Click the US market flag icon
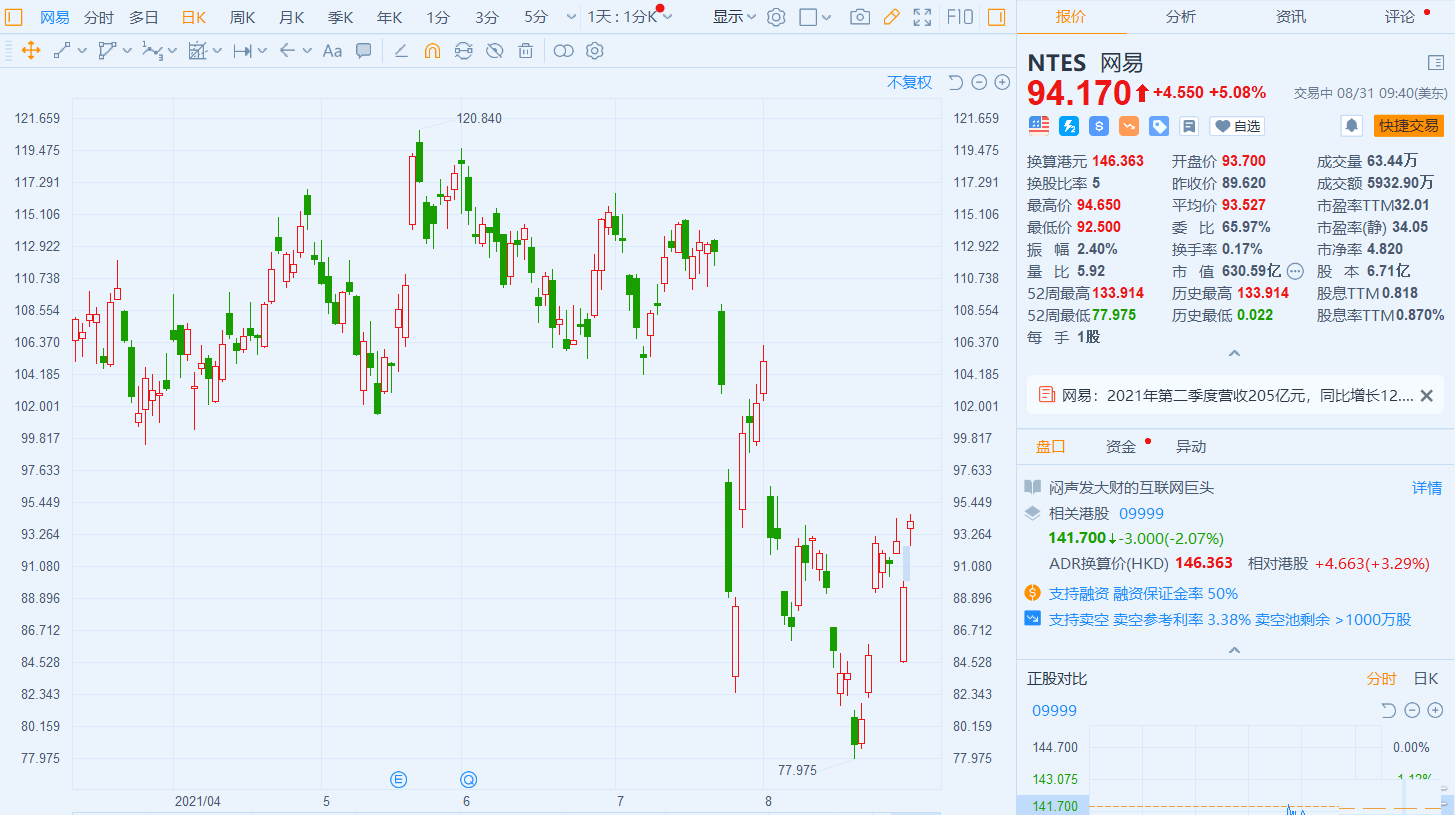Screen dimensions: 1455x815 point(1039,126)
